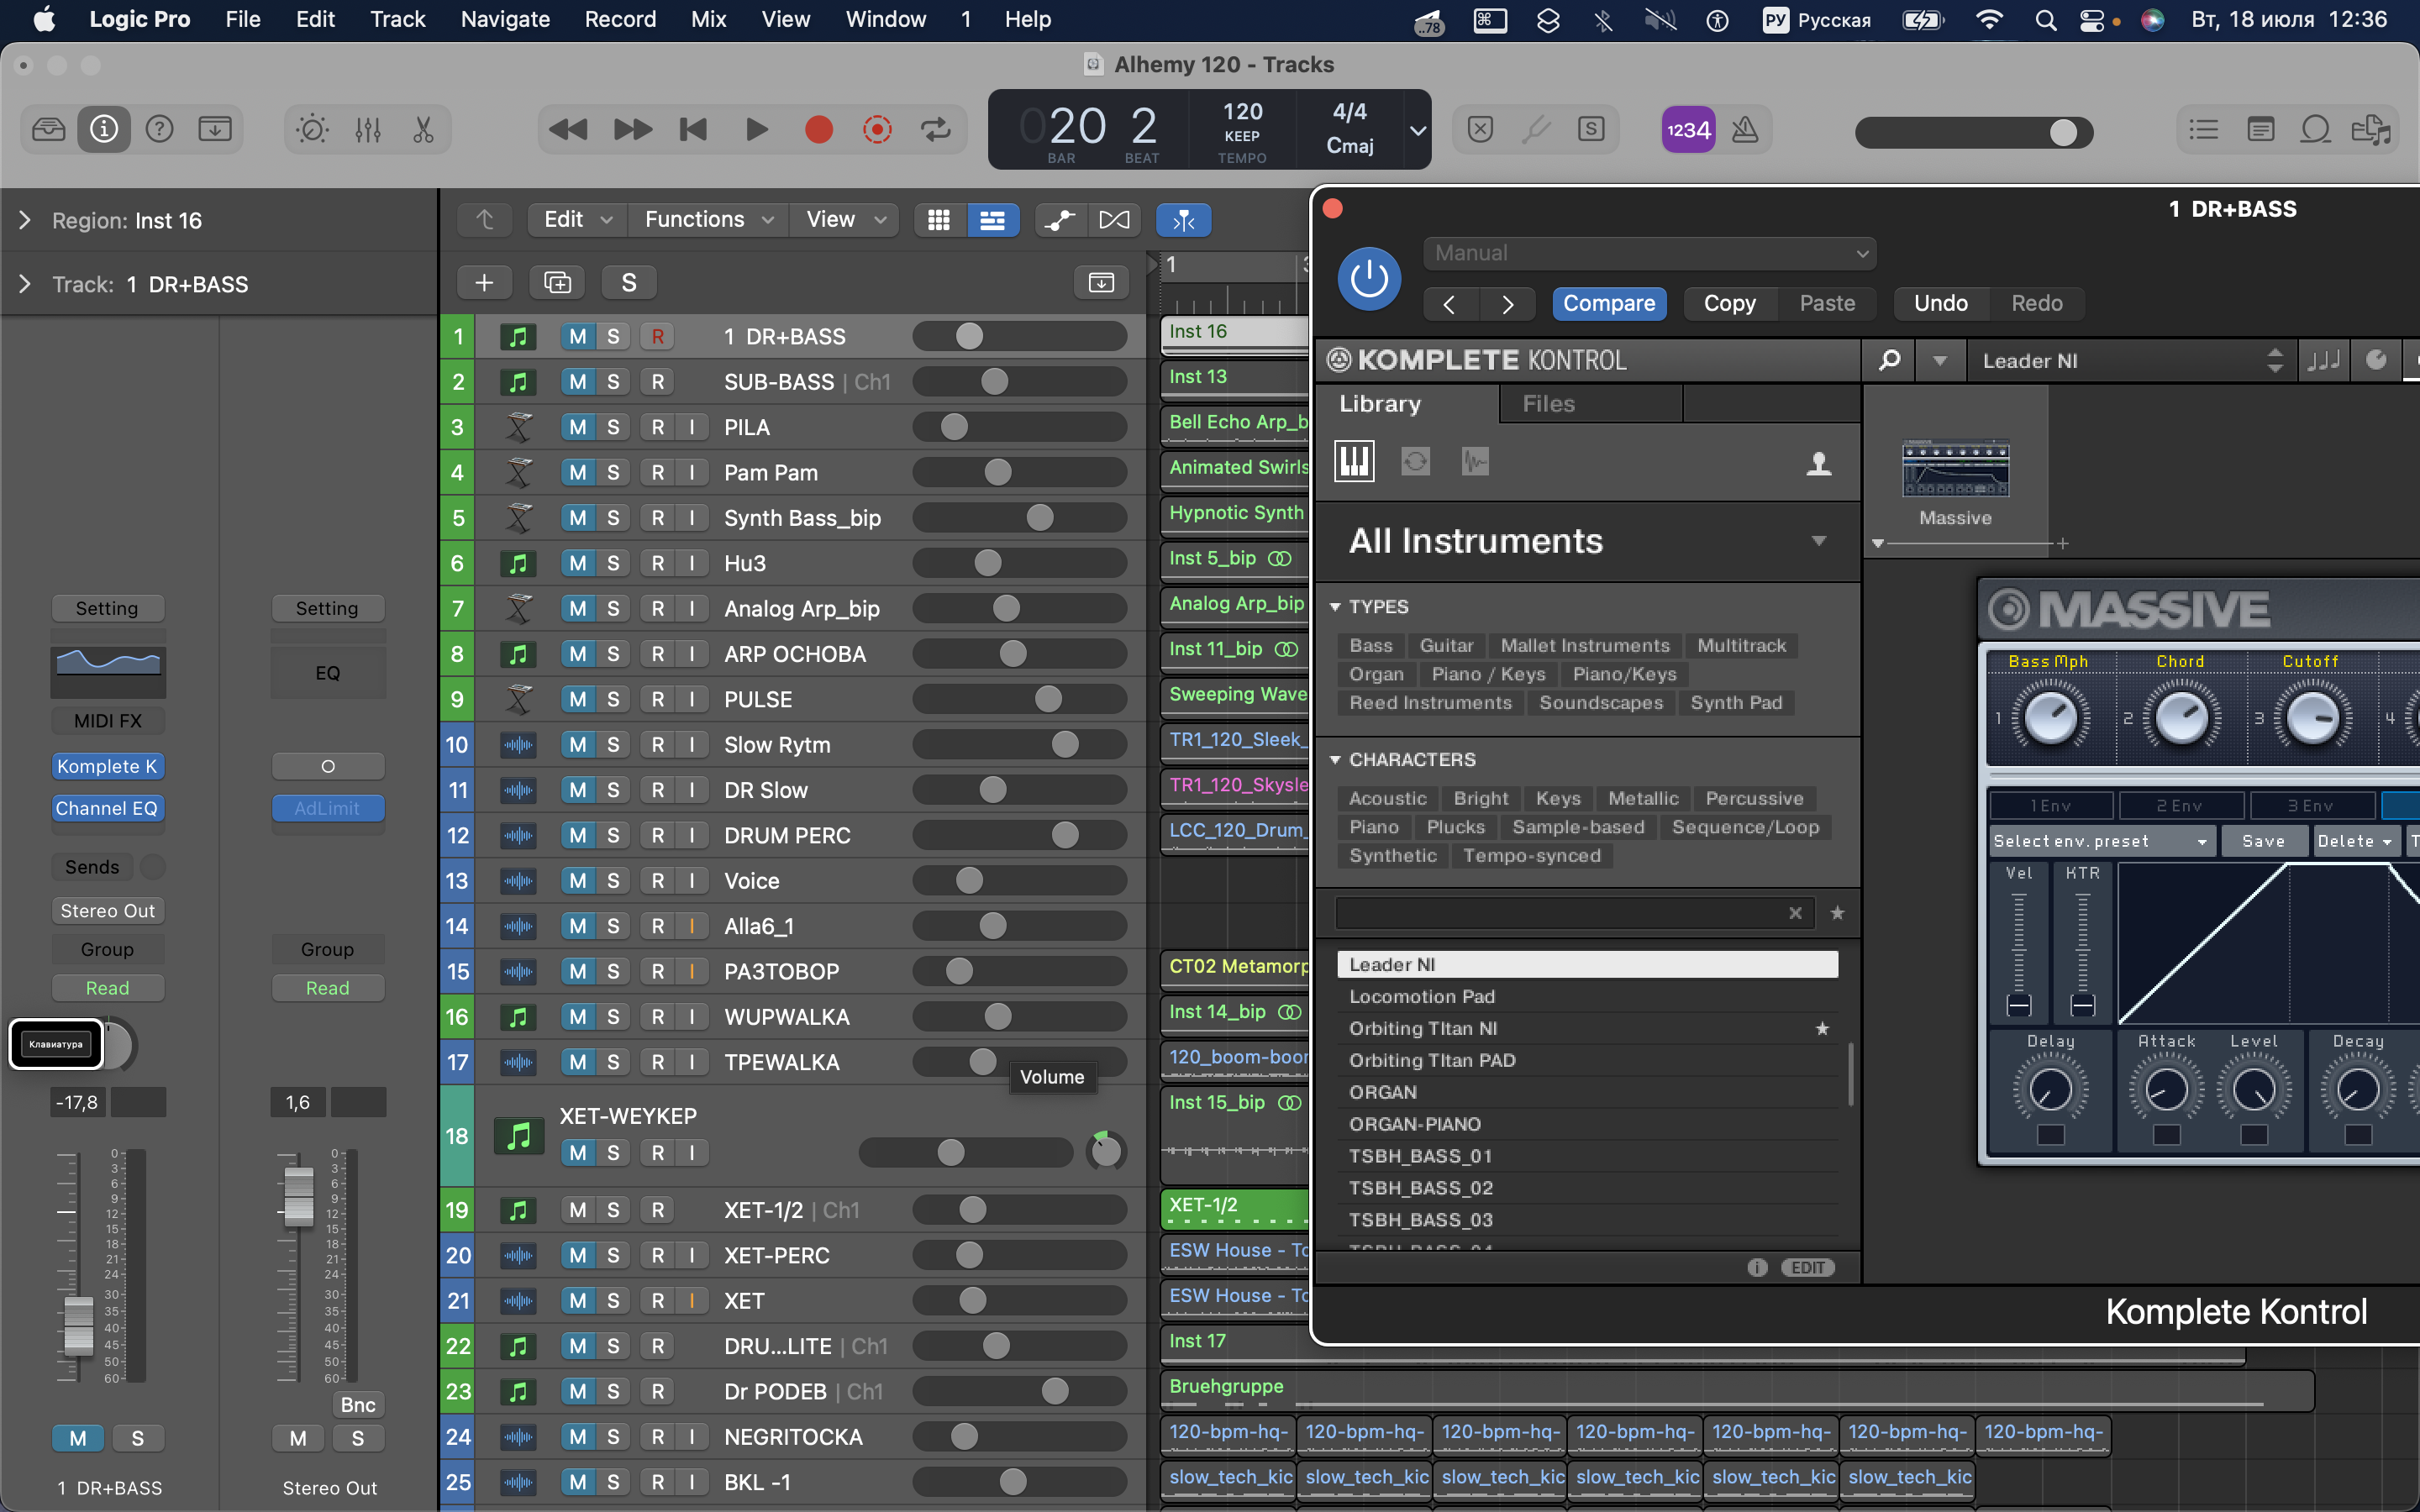This screenshot has height=1512, width=2420.
Task: Click the Undo button in plugin window
Action: [1941, 303]
